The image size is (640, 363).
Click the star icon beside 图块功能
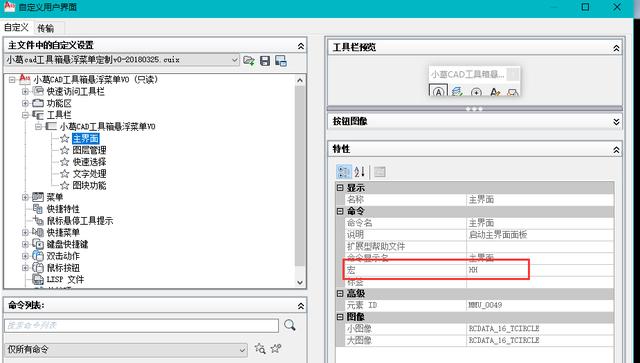(x=64, y=186)
